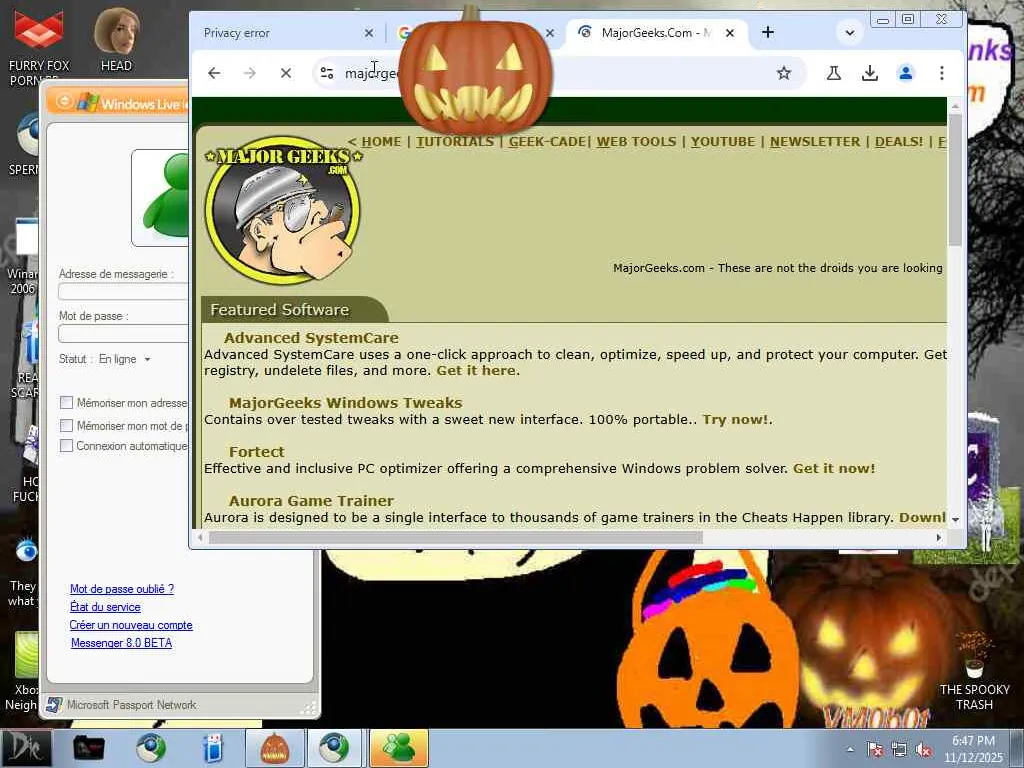Select THE SPOOKY TRASH desktop icon
Screen dimensions: 1024x768
pos(974,671)
